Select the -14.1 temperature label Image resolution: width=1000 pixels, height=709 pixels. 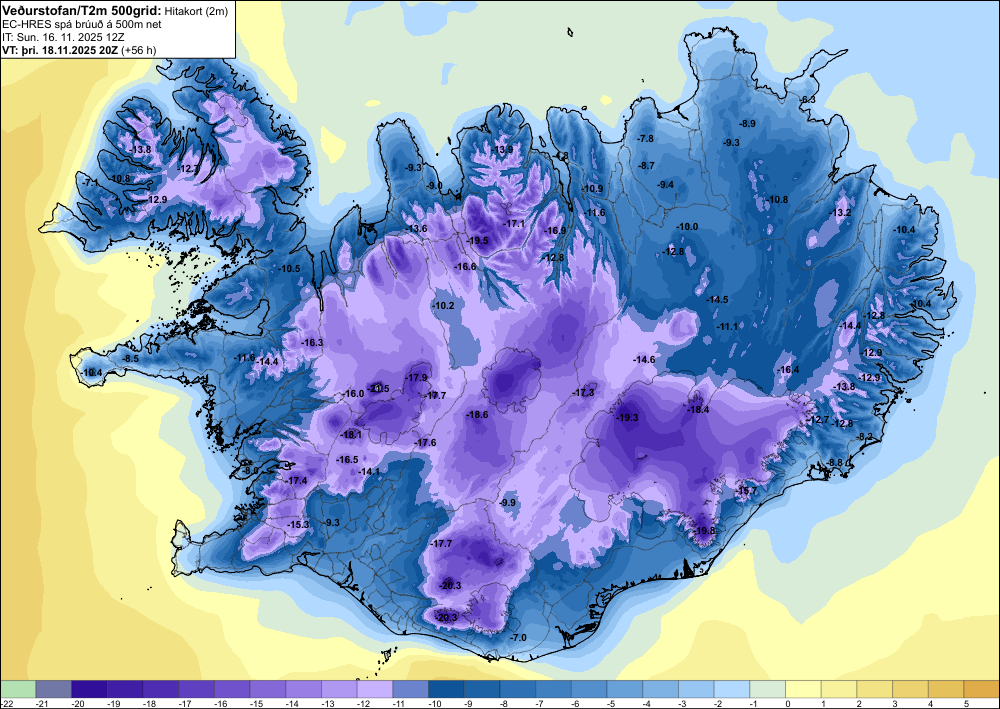370,472
